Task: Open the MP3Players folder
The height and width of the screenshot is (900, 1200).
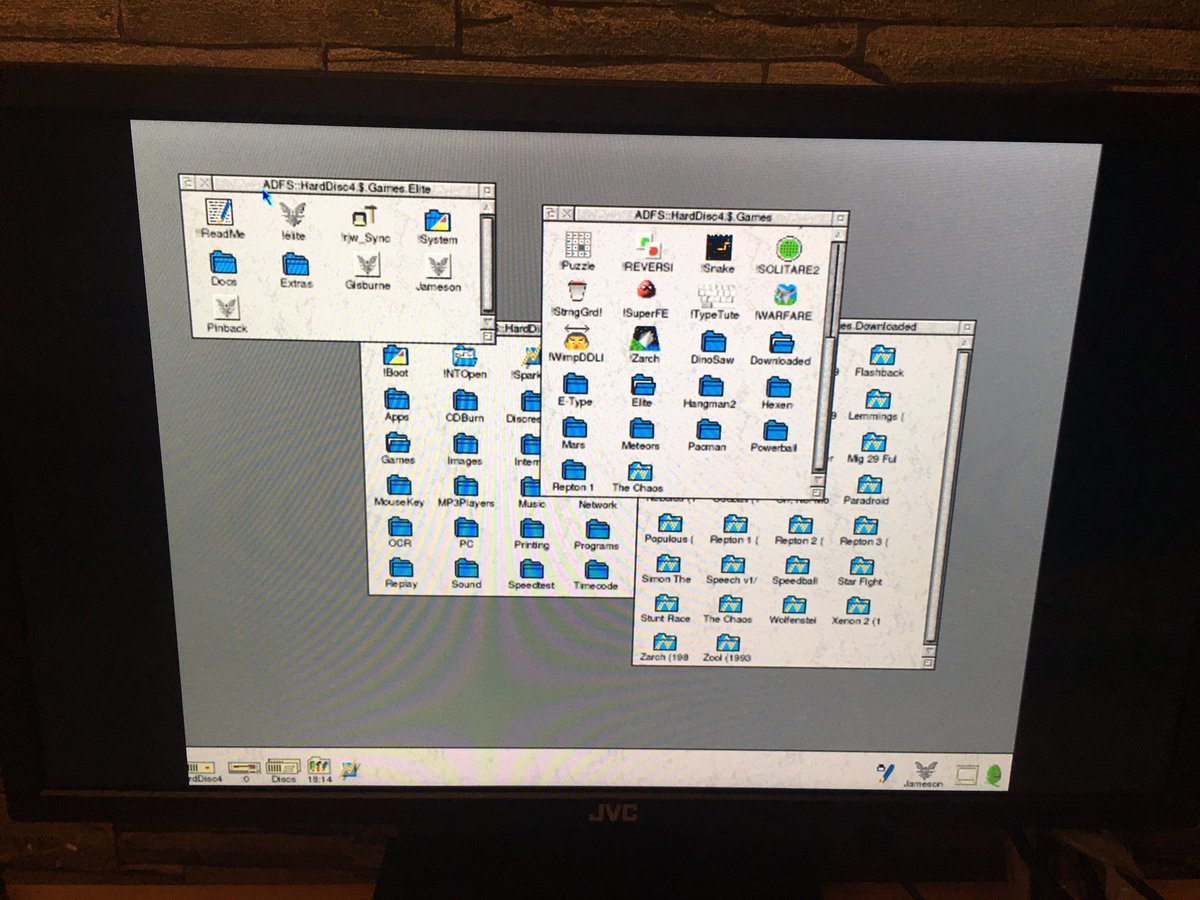Action: click(x=466, y=486)
